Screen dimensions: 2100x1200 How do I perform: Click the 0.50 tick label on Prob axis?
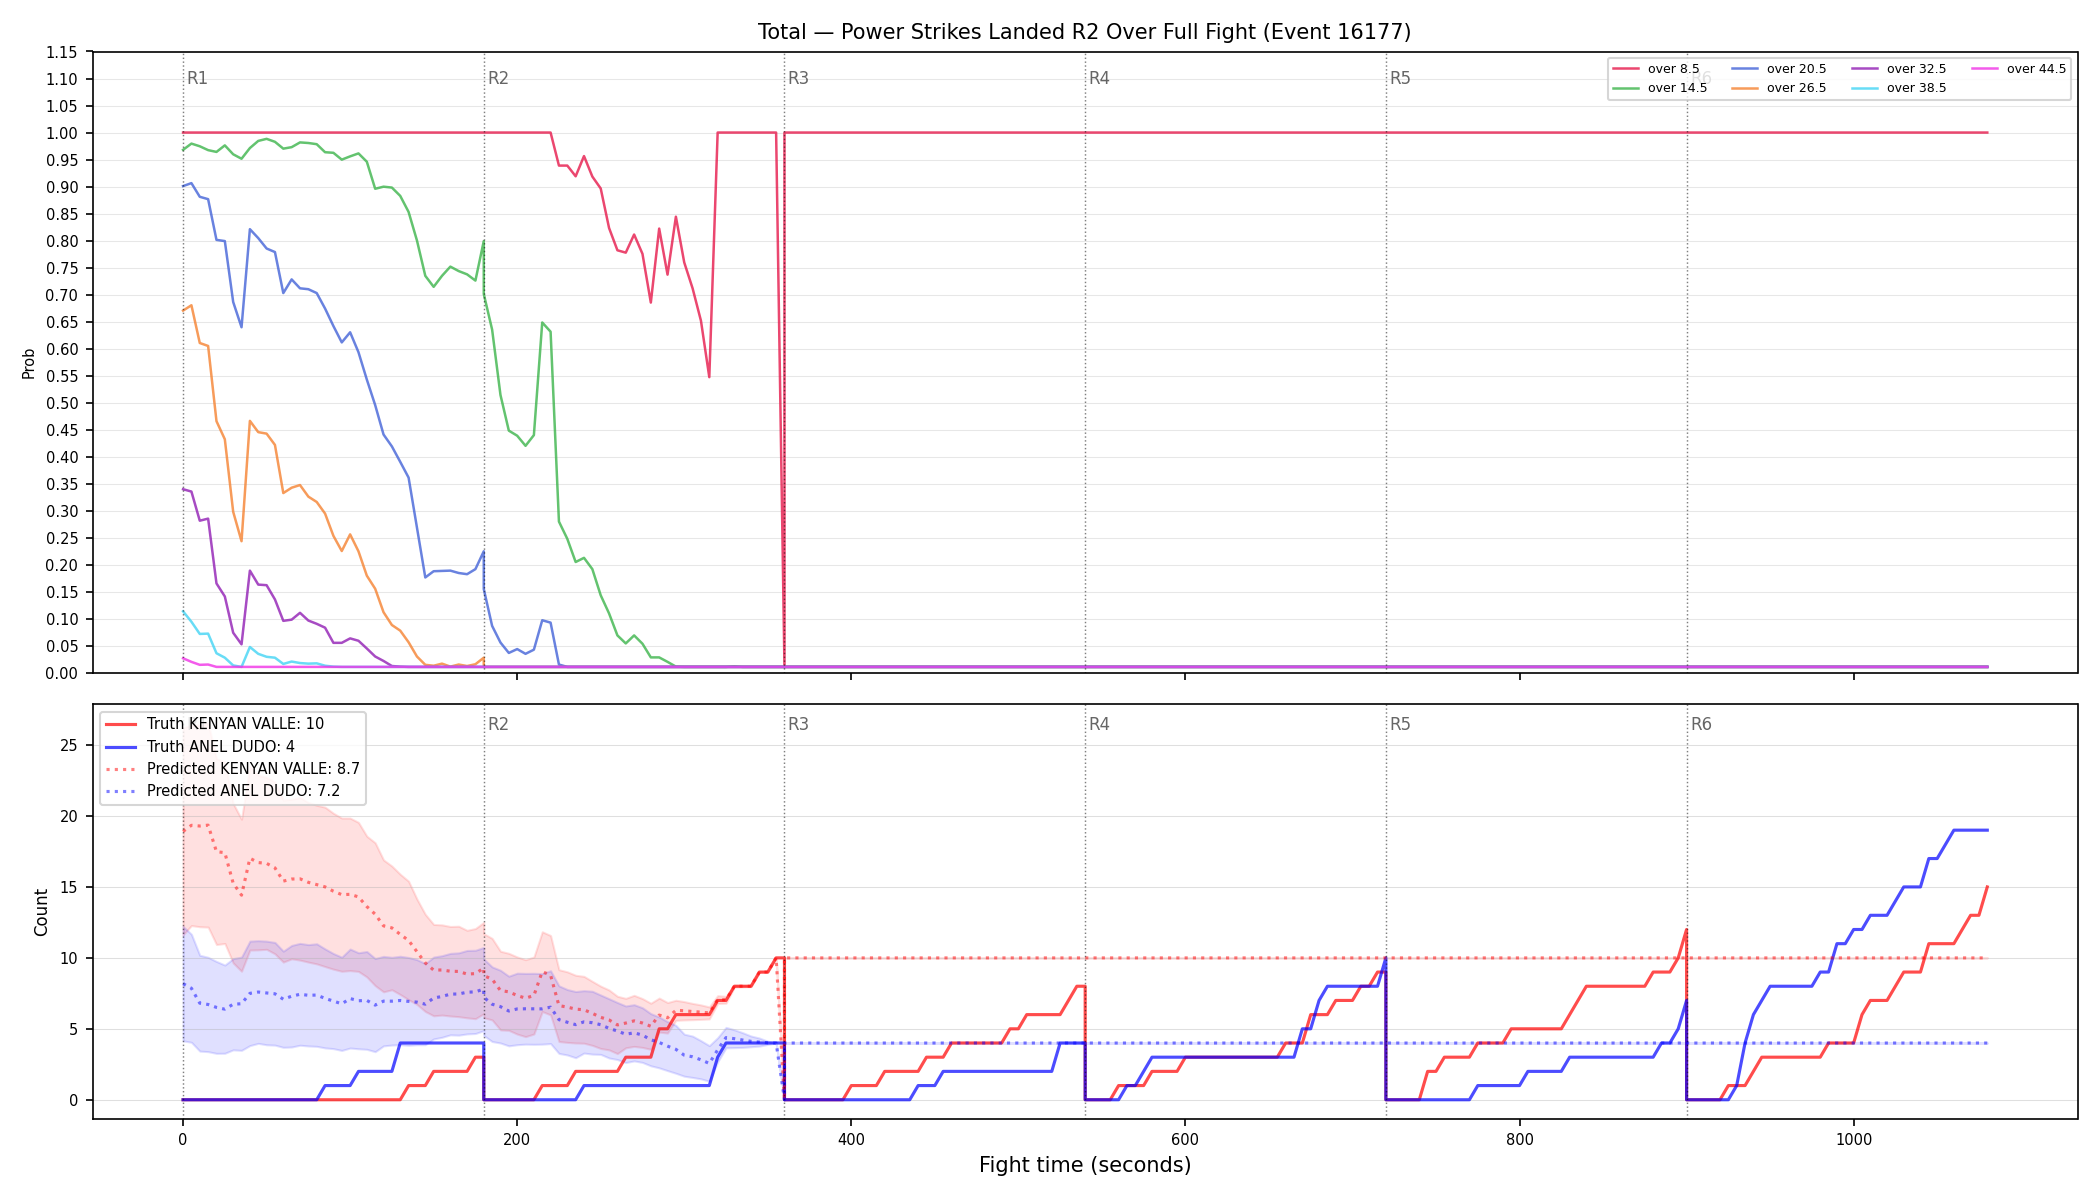click(62, 403)
